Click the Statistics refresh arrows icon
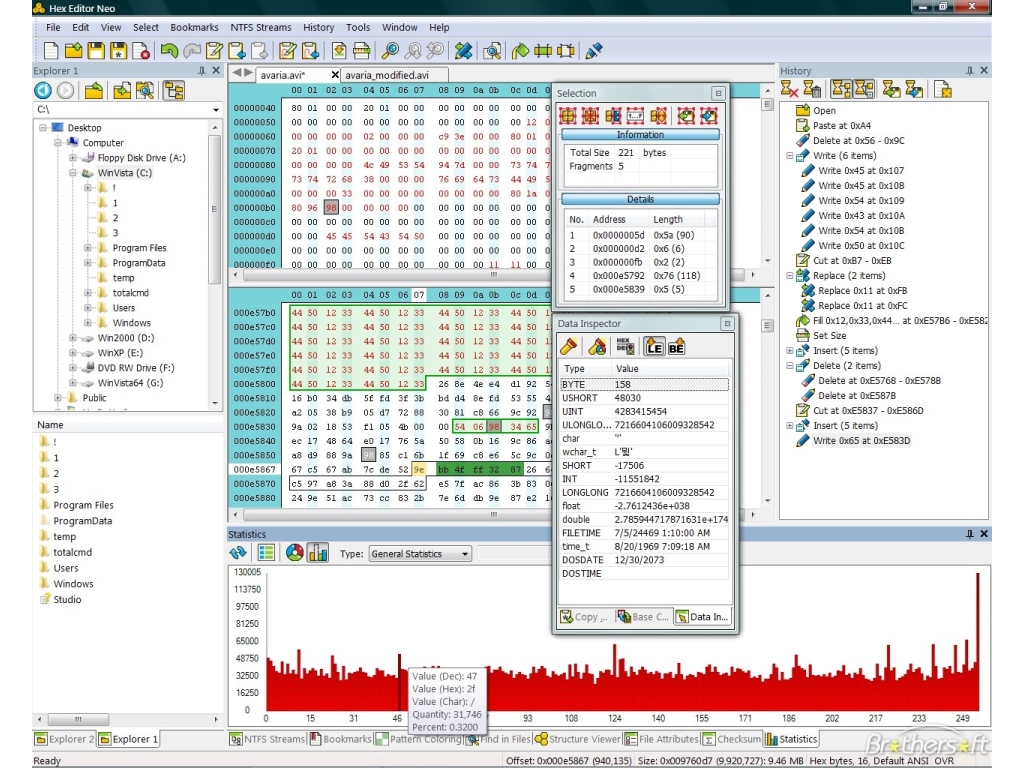Viewport: 1024px width, 768px height. [238, 553]
